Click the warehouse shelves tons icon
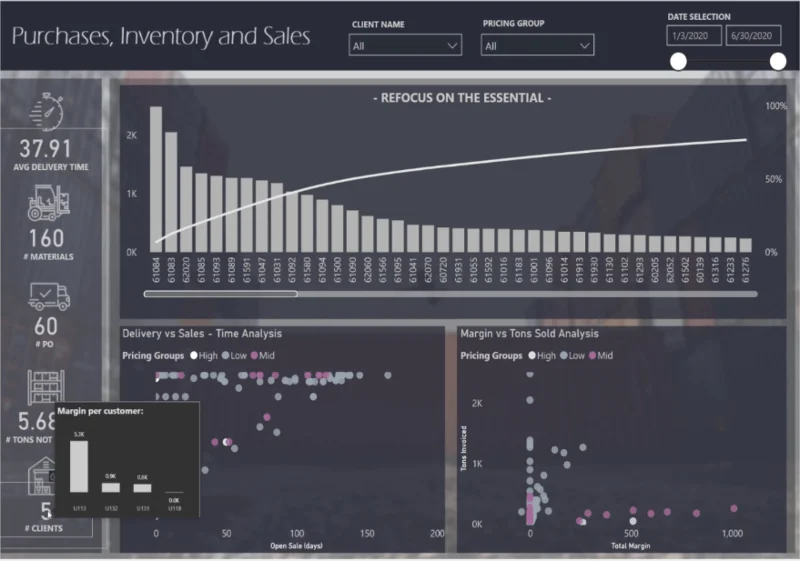This screenshot has height=561, width=800. (46, 387)
